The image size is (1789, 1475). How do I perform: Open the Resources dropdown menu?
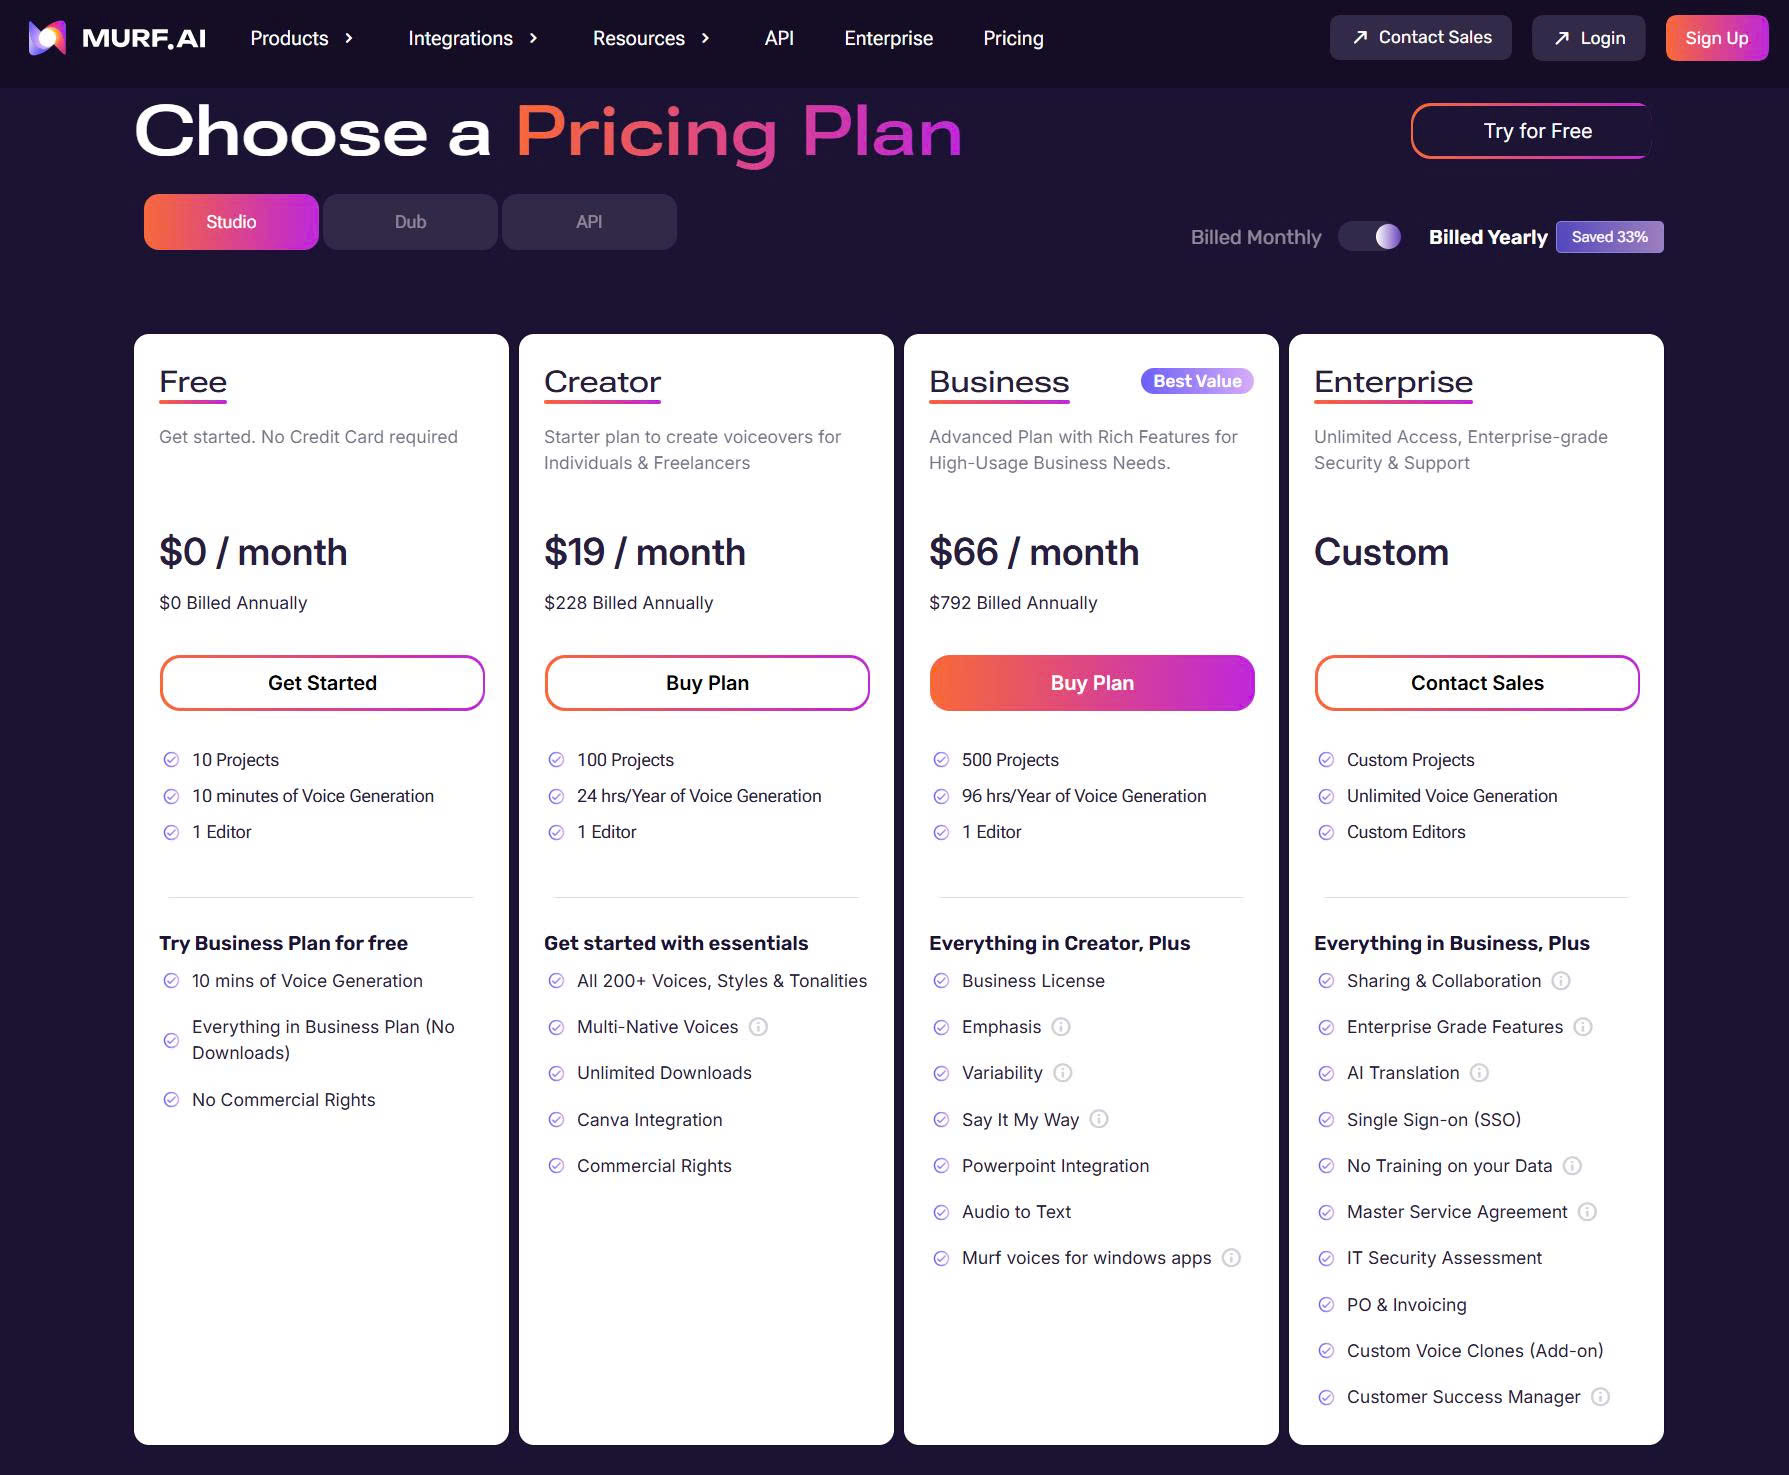[651, 38]
